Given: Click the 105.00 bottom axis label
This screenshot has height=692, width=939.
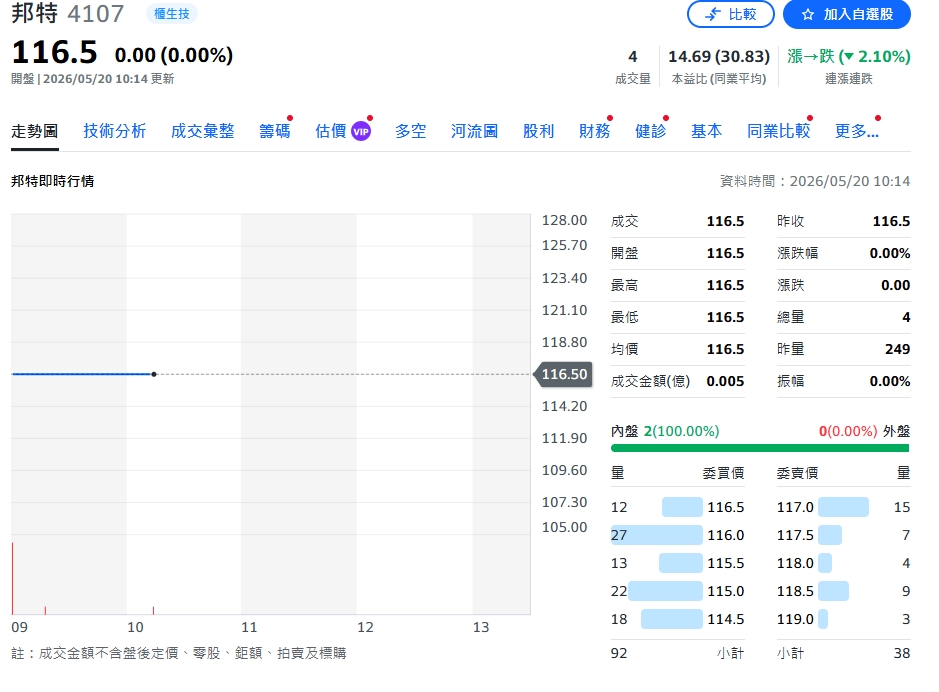Looking at the screenshot, I should point(564,527).
